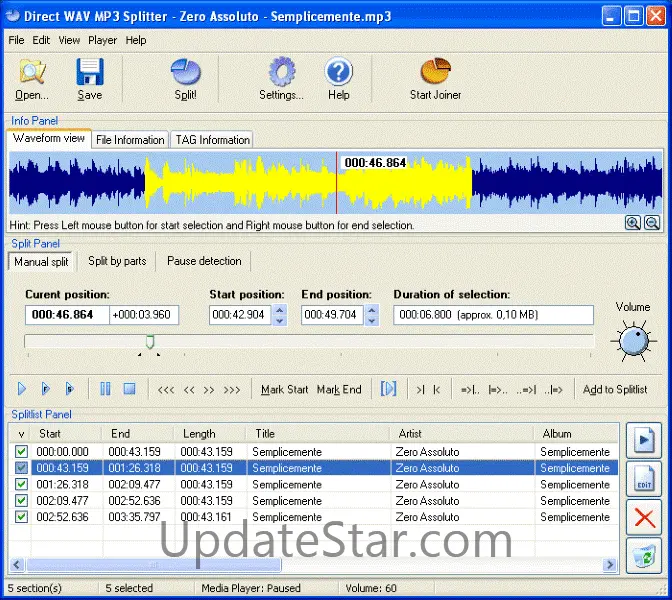Image resolution: width=672 pixels, height=600 pixels.
Task: Increase Start position with the up spinner
Action: point(280,310)
